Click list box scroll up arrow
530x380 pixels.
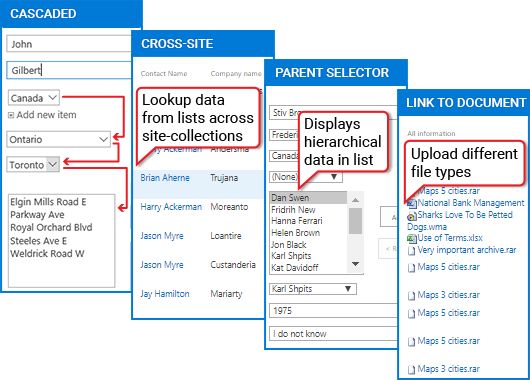pyautogui.click(x=355, y=200)
